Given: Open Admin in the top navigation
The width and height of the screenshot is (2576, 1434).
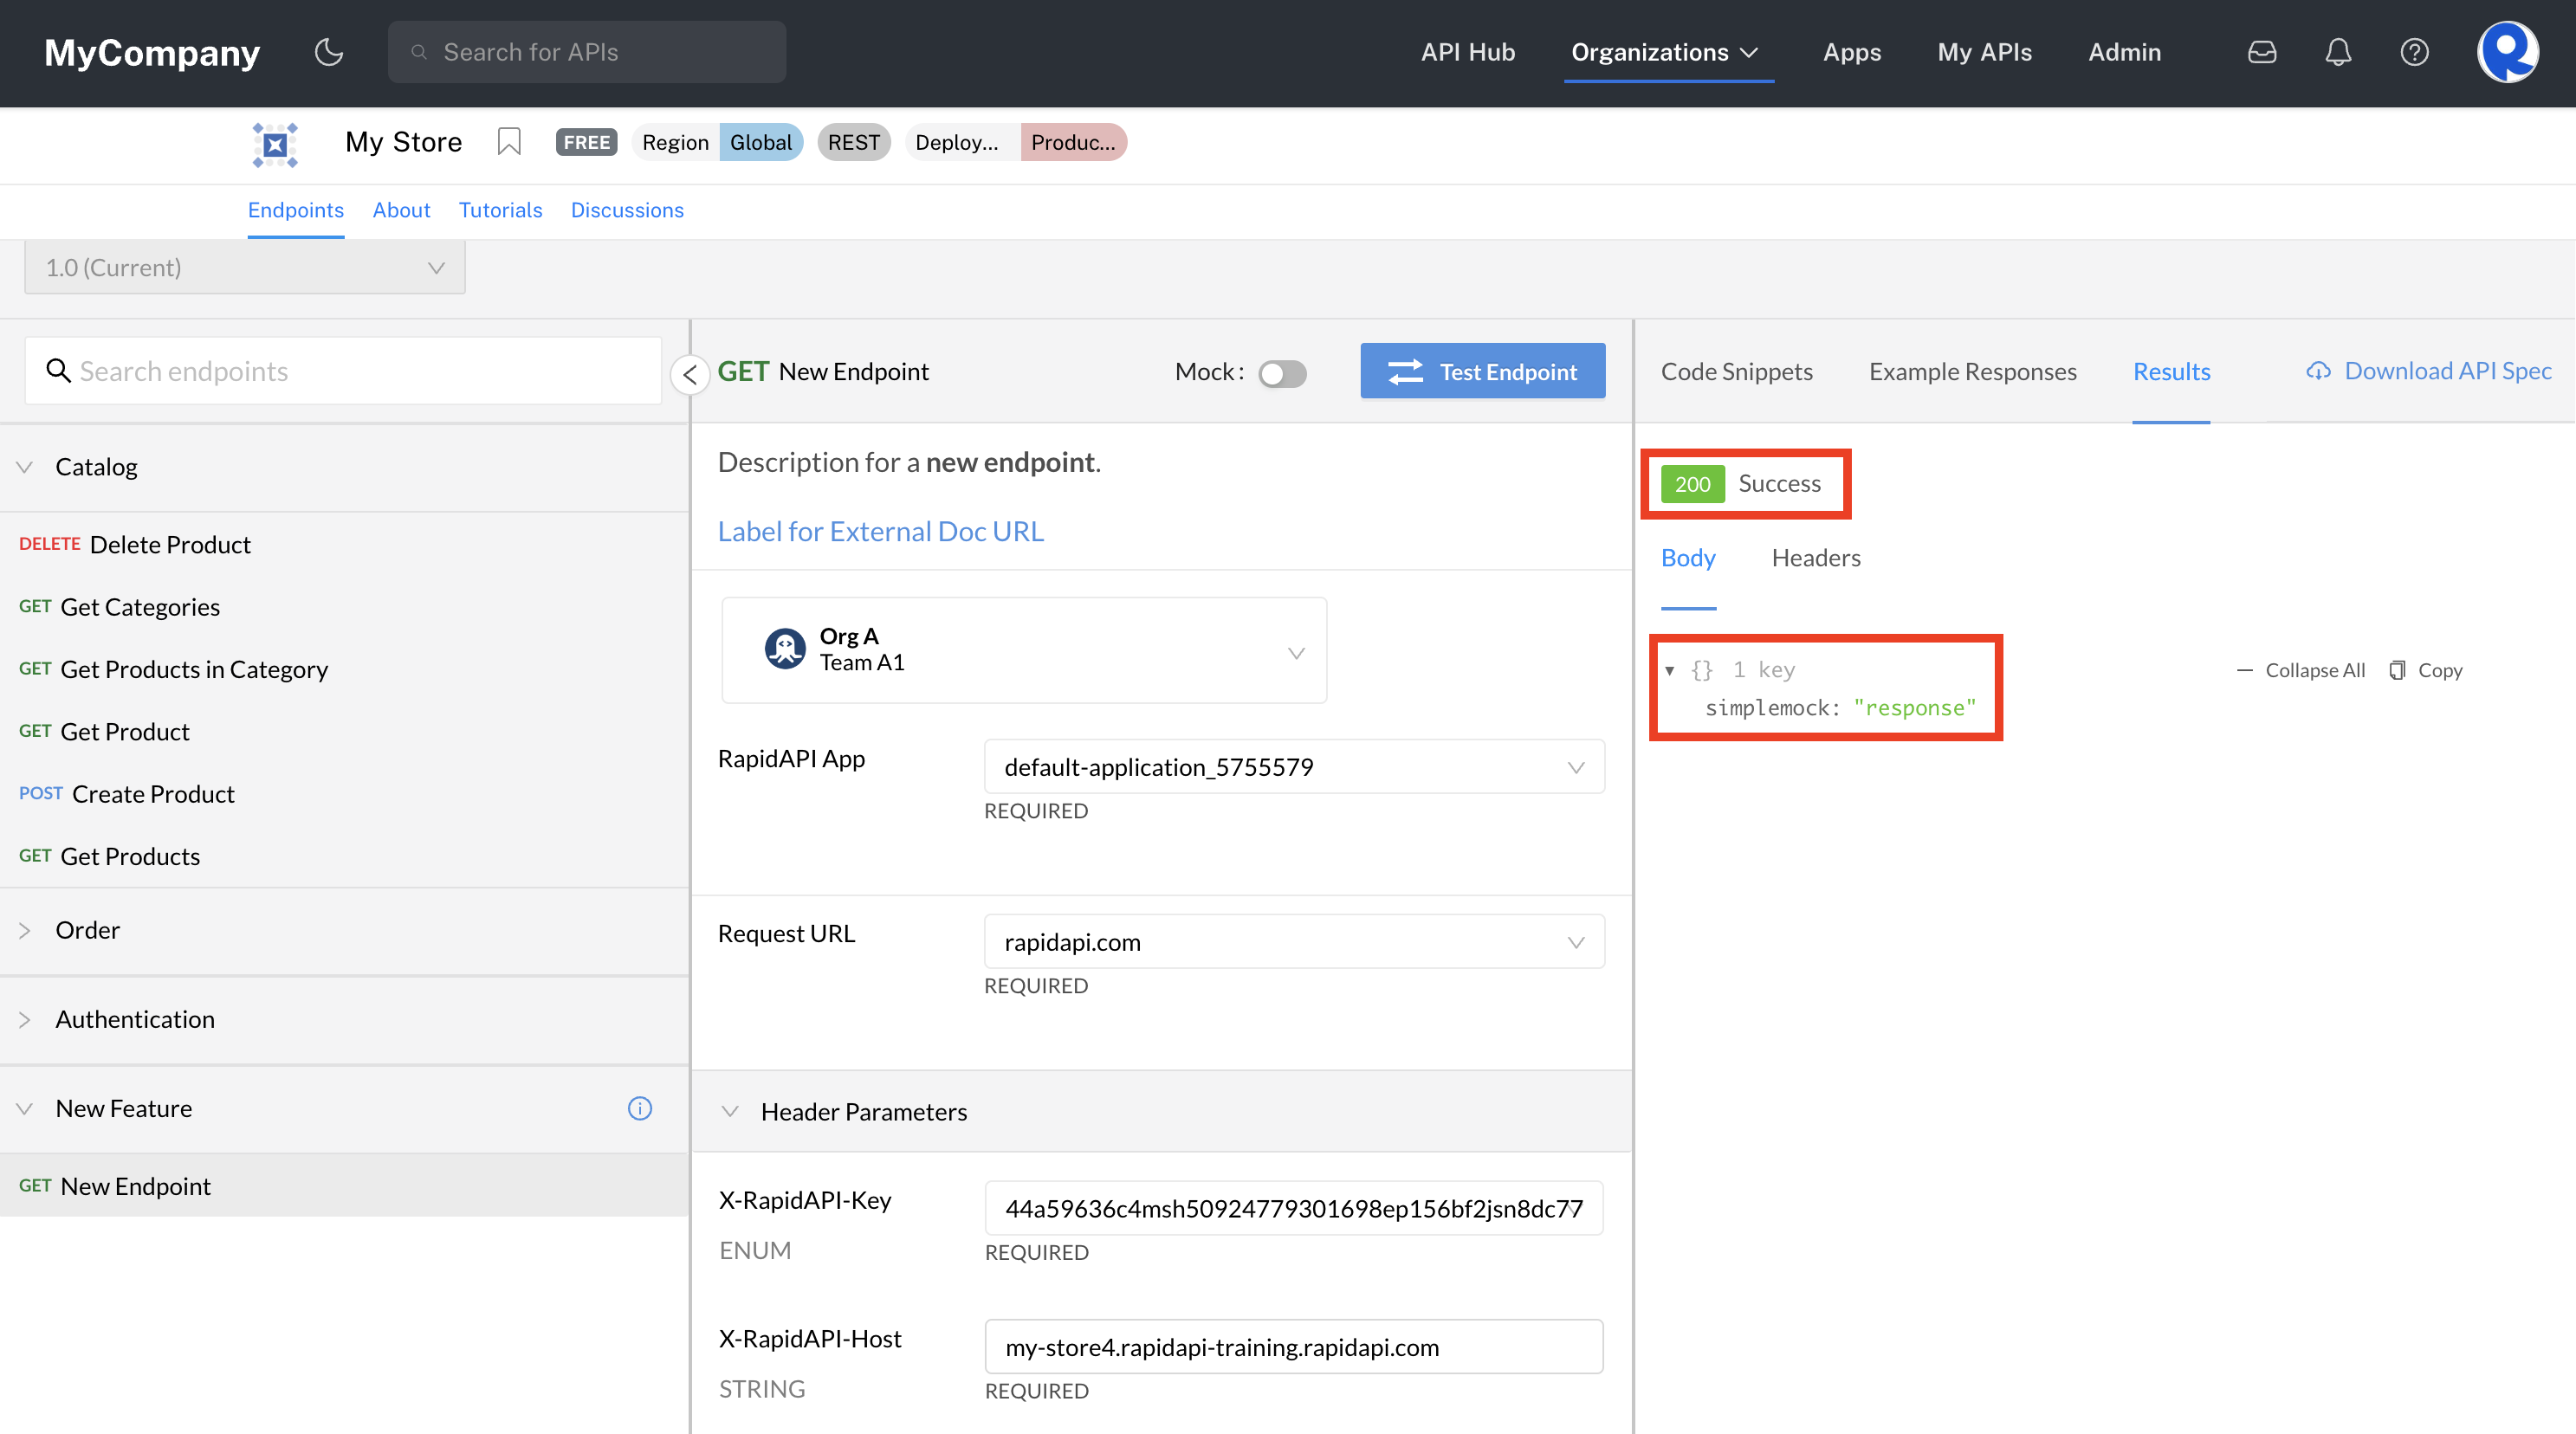Looking at the screenshot, I should pyautogui.click(x=2124, y=52).
